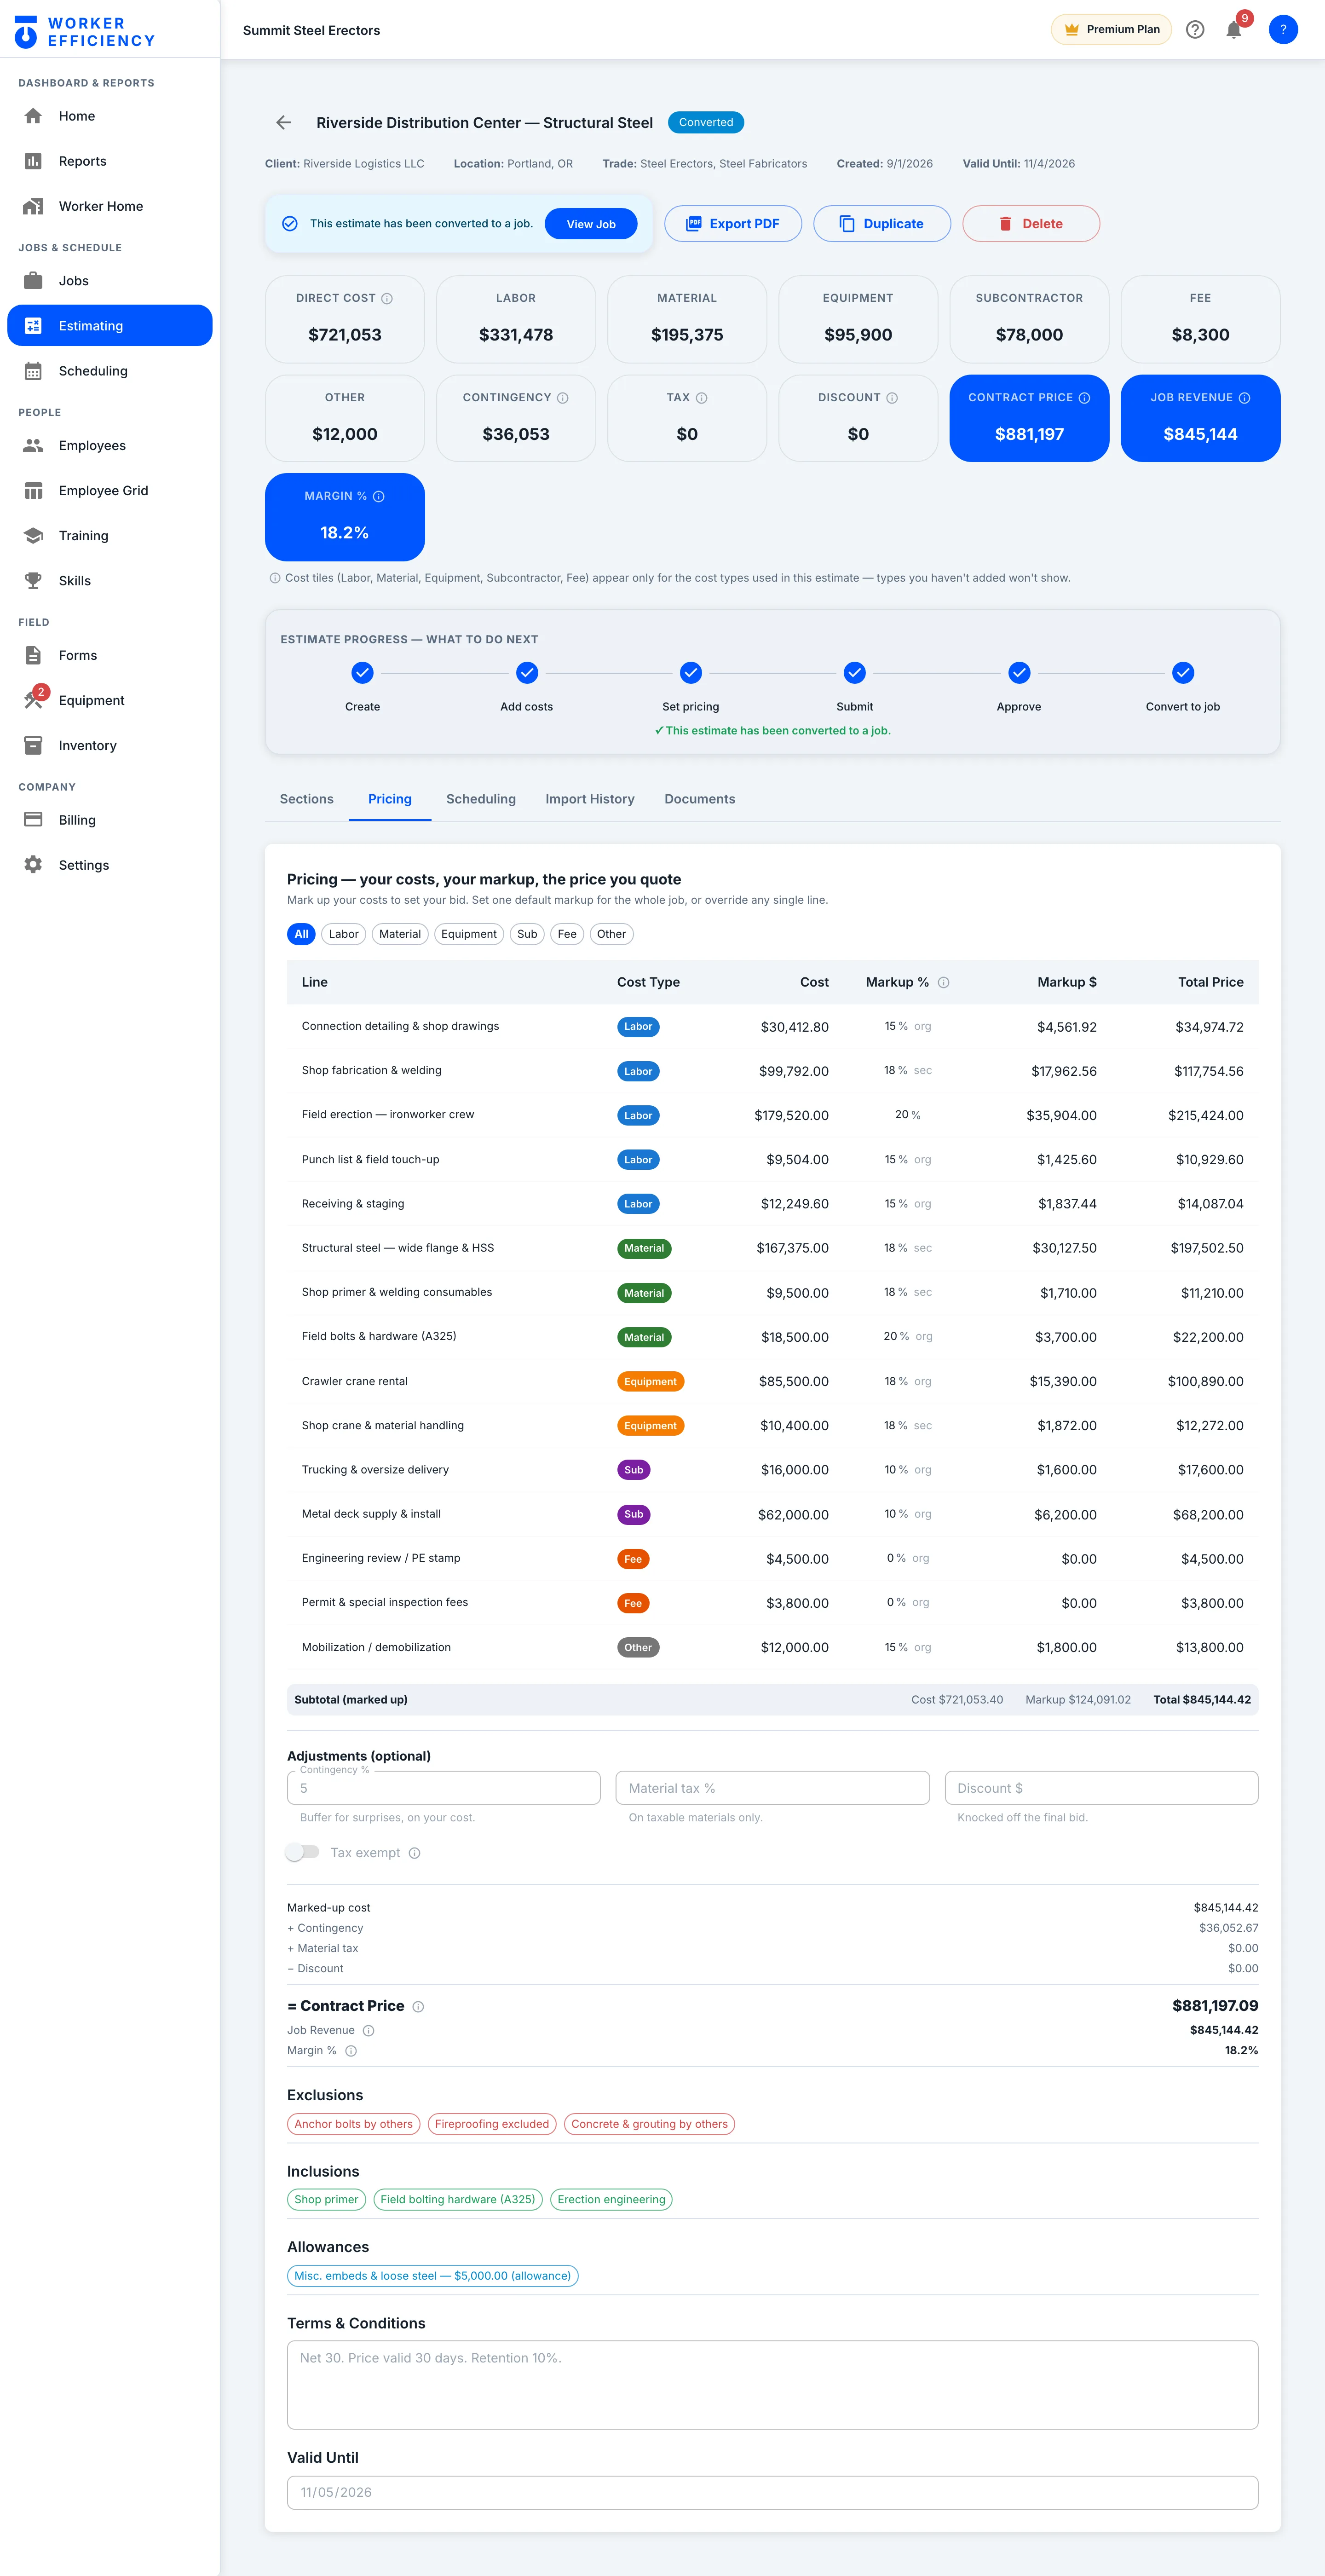
Task: Click the Export PDF button
Action: (x=733, y=224)
